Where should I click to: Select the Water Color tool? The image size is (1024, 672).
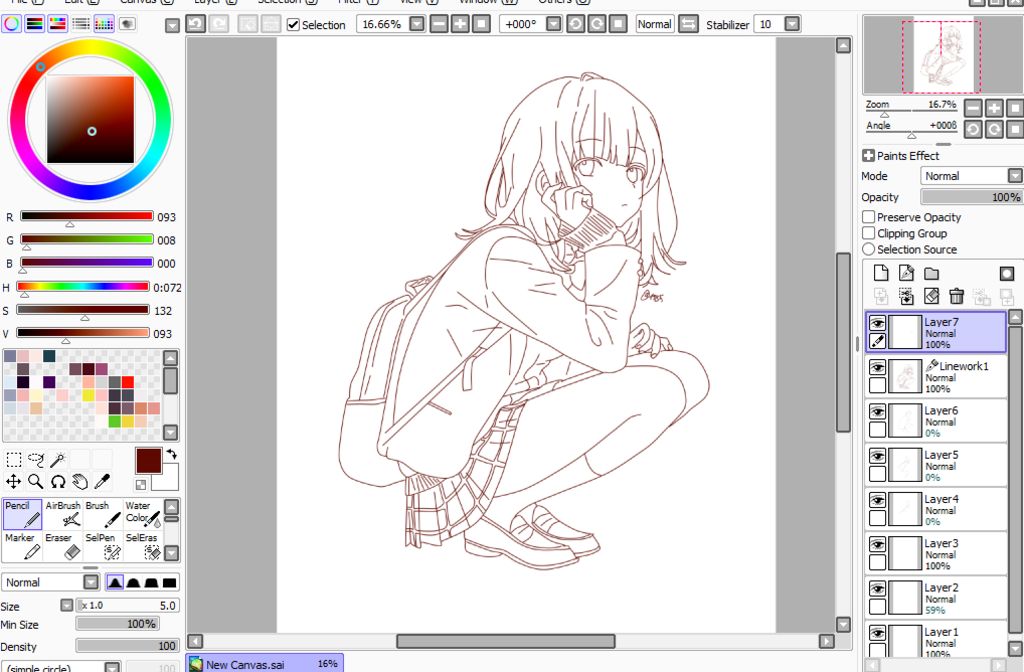point(142,514)
